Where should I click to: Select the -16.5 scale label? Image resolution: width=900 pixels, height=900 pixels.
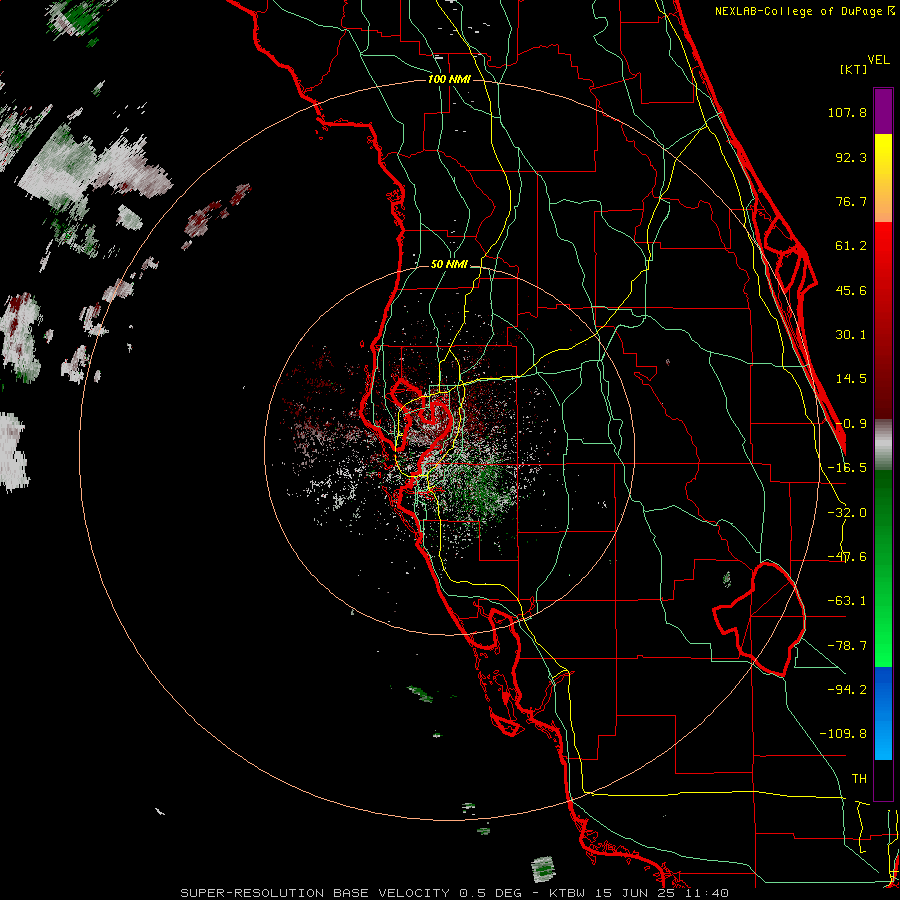pos(847,468)
